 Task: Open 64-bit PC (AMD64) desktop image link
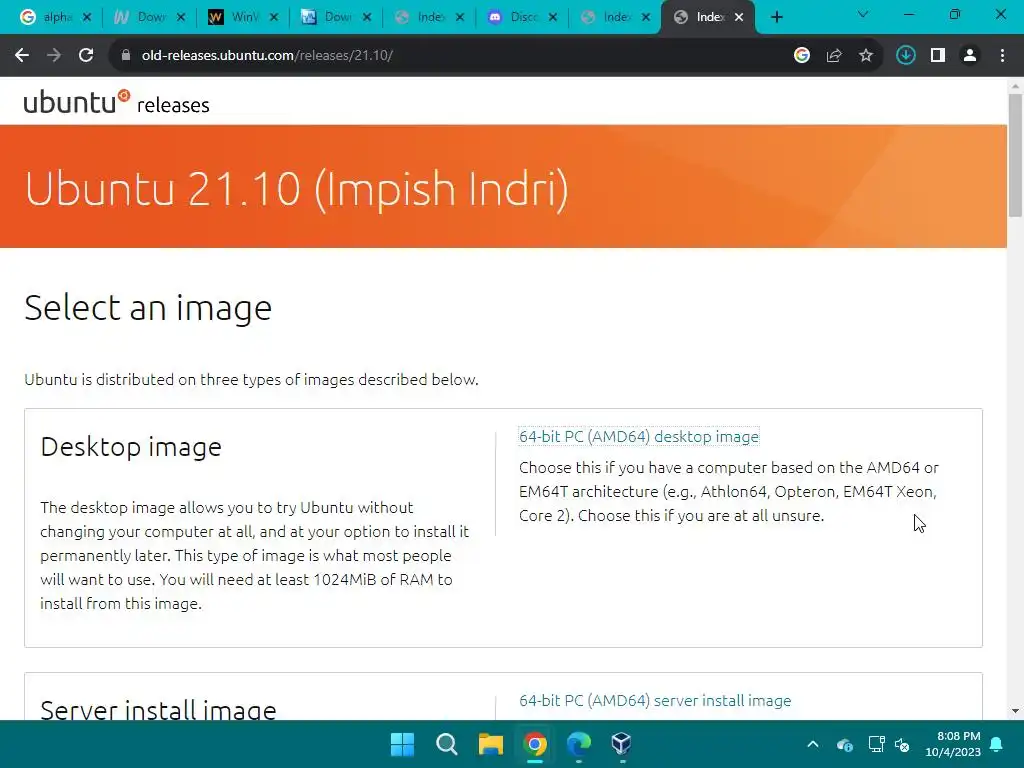click(x=639, y=436)
